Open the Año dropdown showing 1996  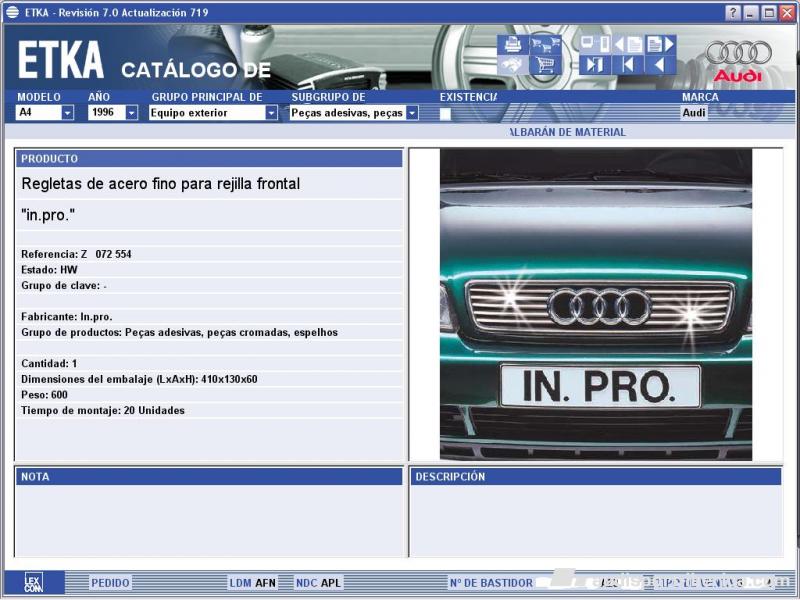click(113, 113)
